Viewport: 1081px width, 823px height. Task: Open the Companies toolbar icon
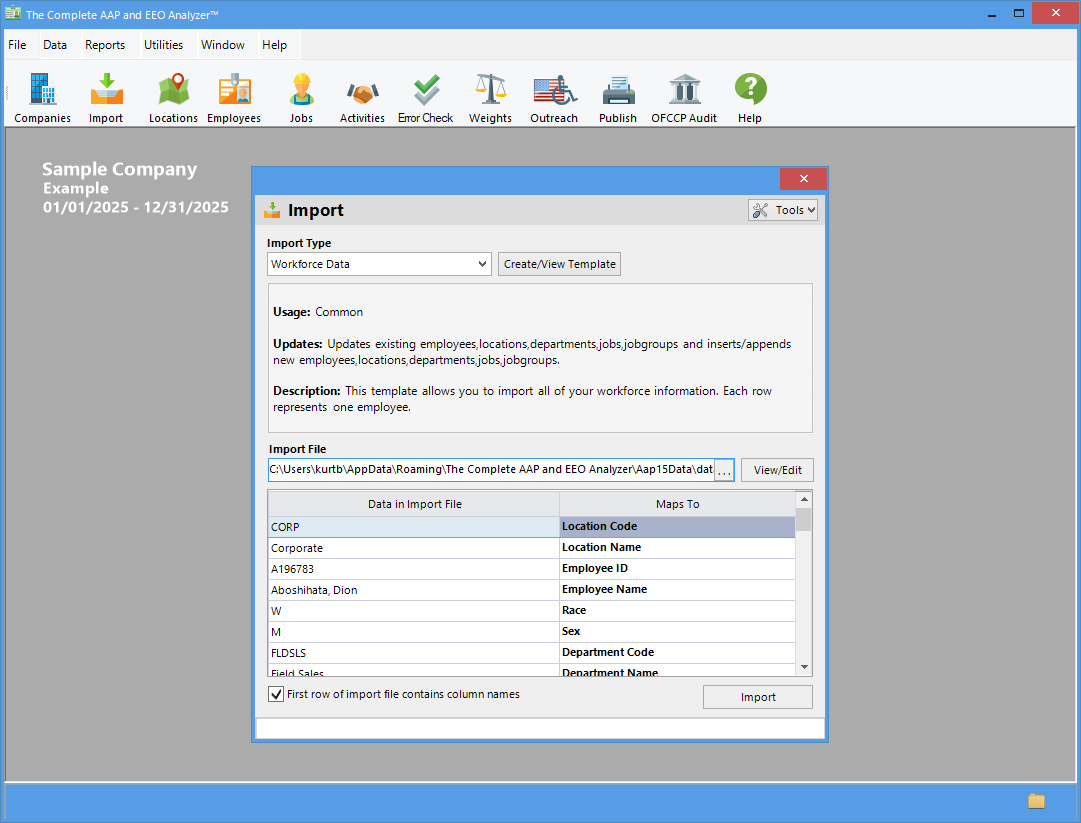[42, 98]
